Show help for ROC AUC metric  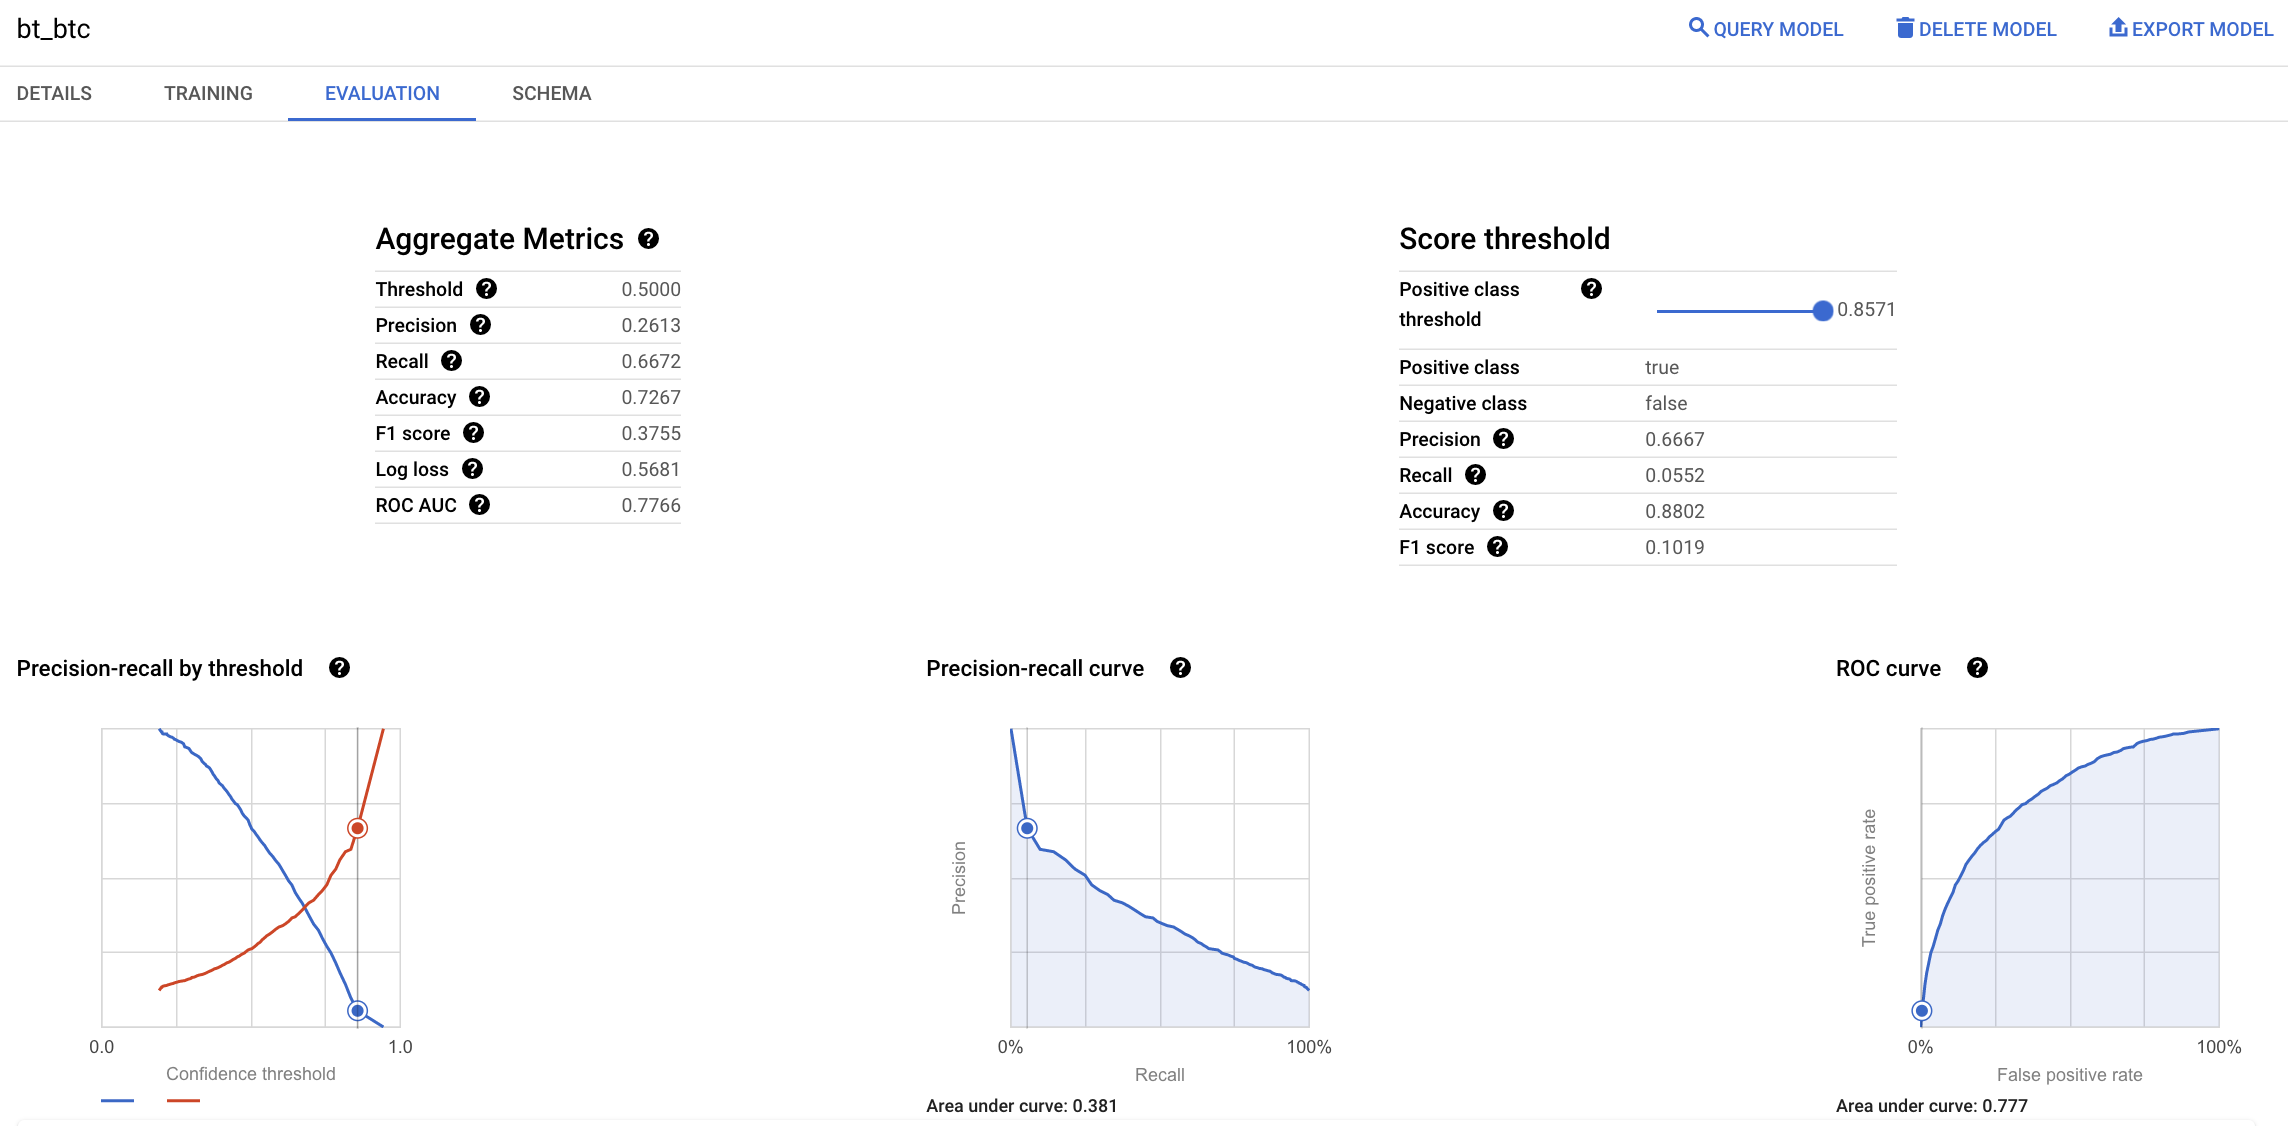[479, 505]
